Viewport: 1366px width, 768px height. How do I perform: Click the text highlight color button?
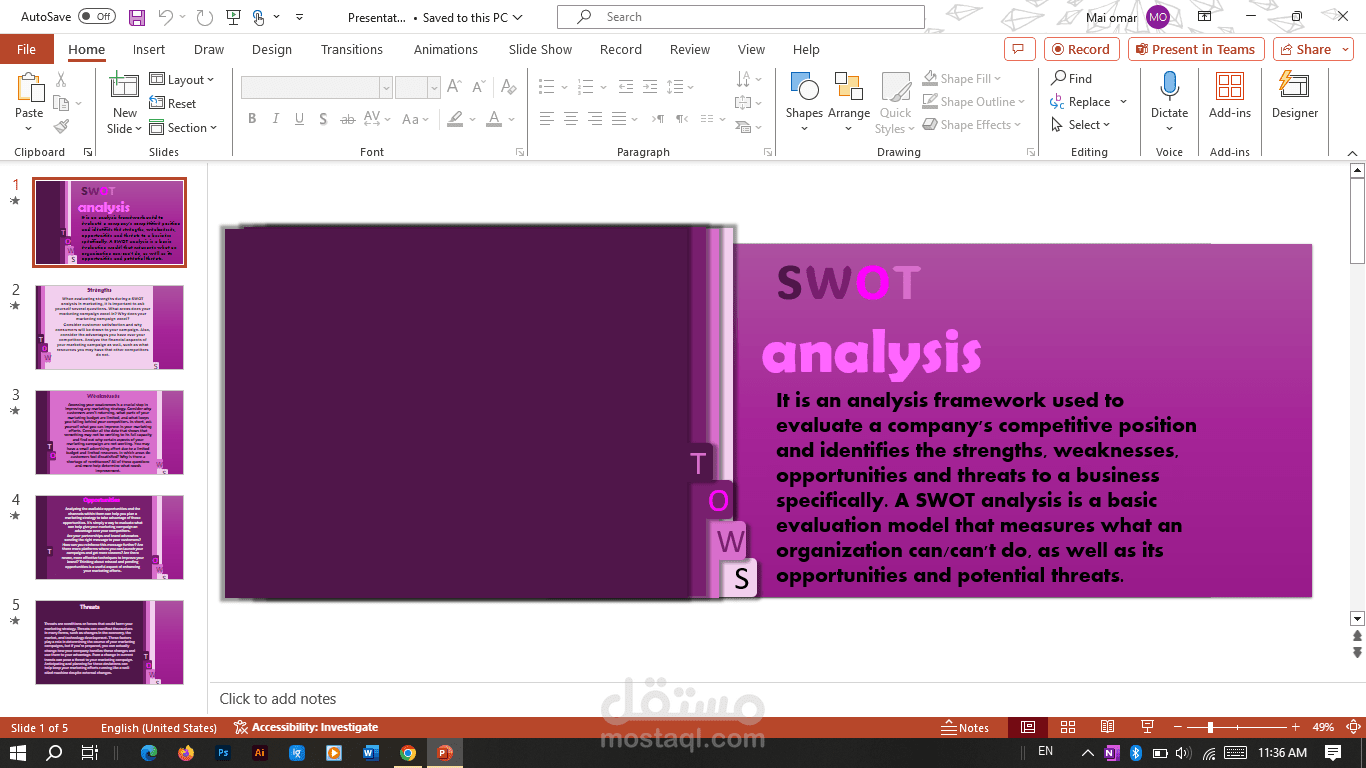[455, 119]
